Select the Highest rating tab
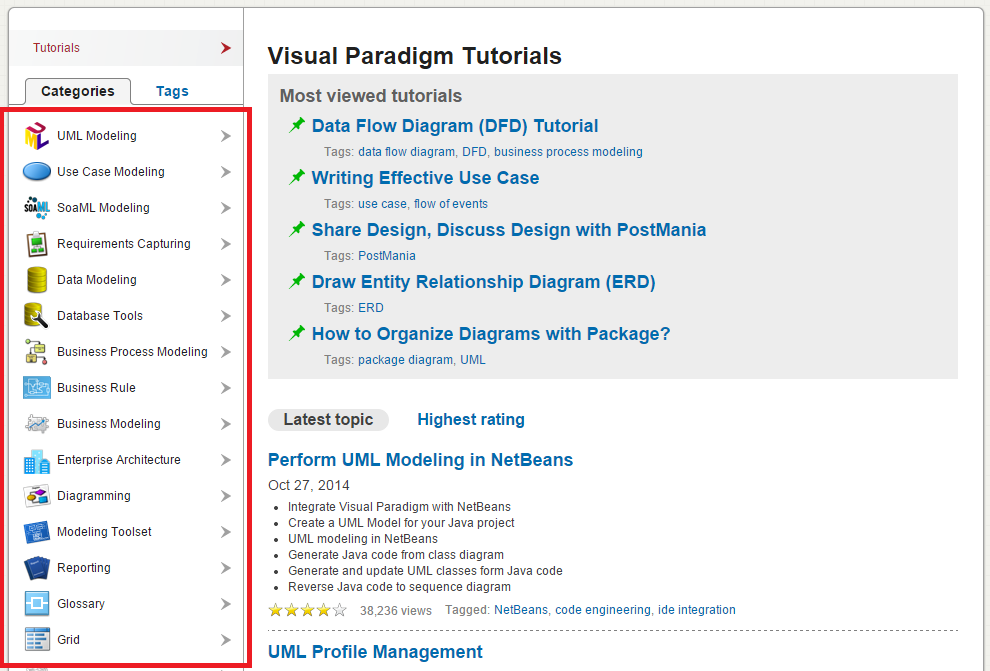 (x=471, y=420)
